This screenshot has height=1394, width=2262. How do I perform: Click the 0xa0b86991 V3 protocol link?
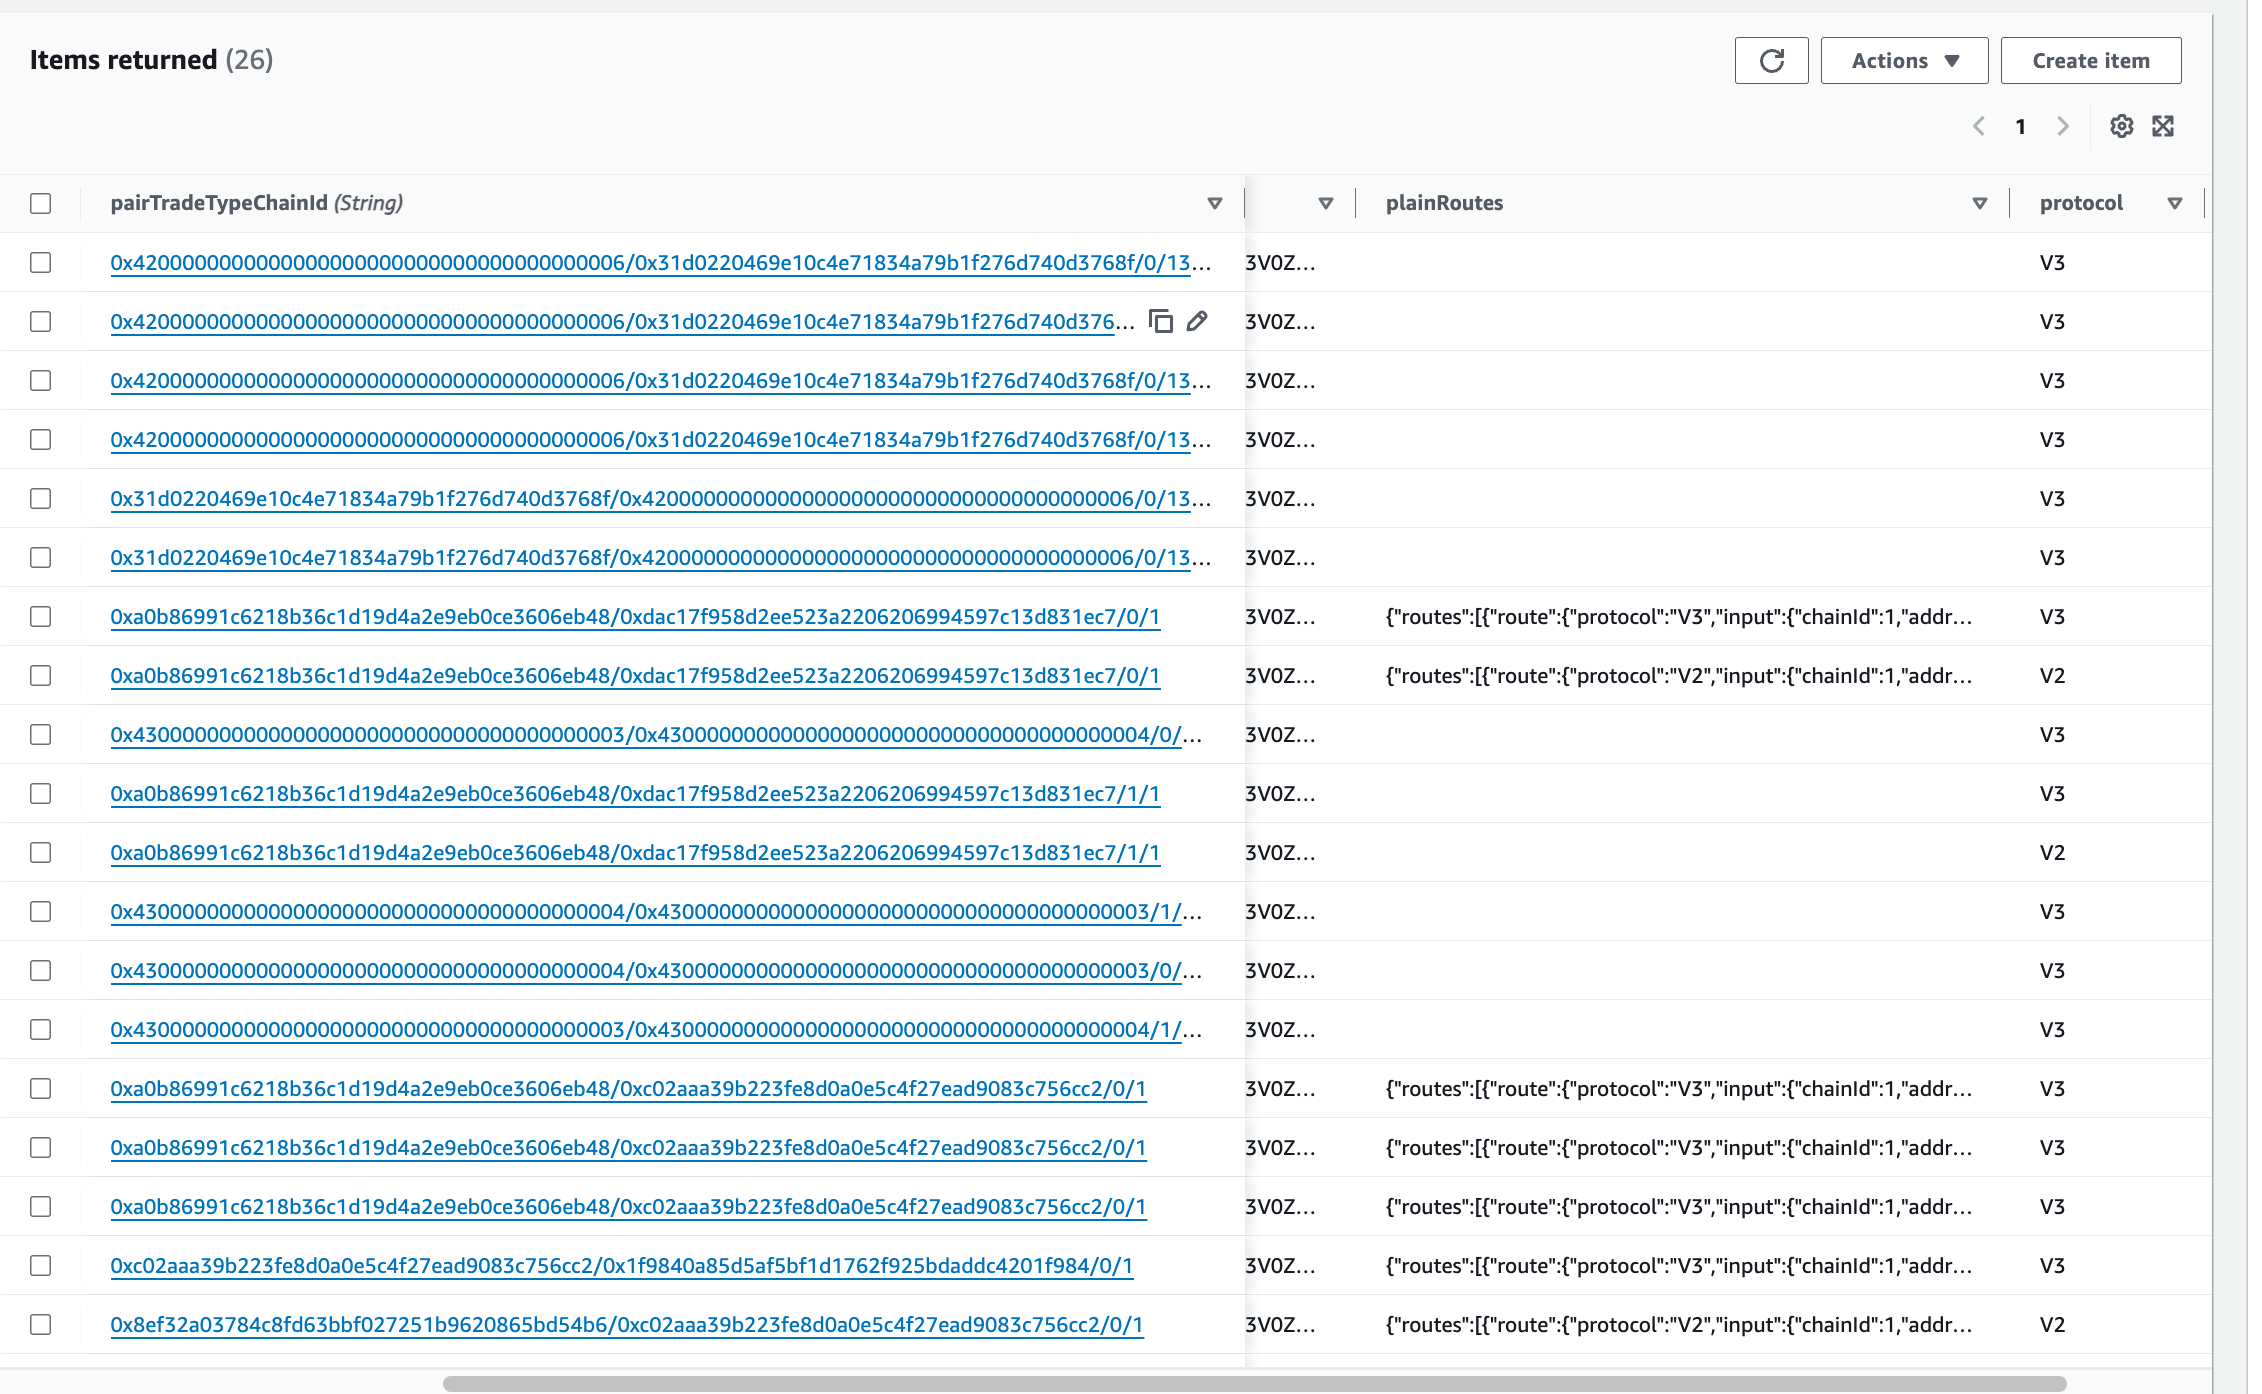[637, 615]
